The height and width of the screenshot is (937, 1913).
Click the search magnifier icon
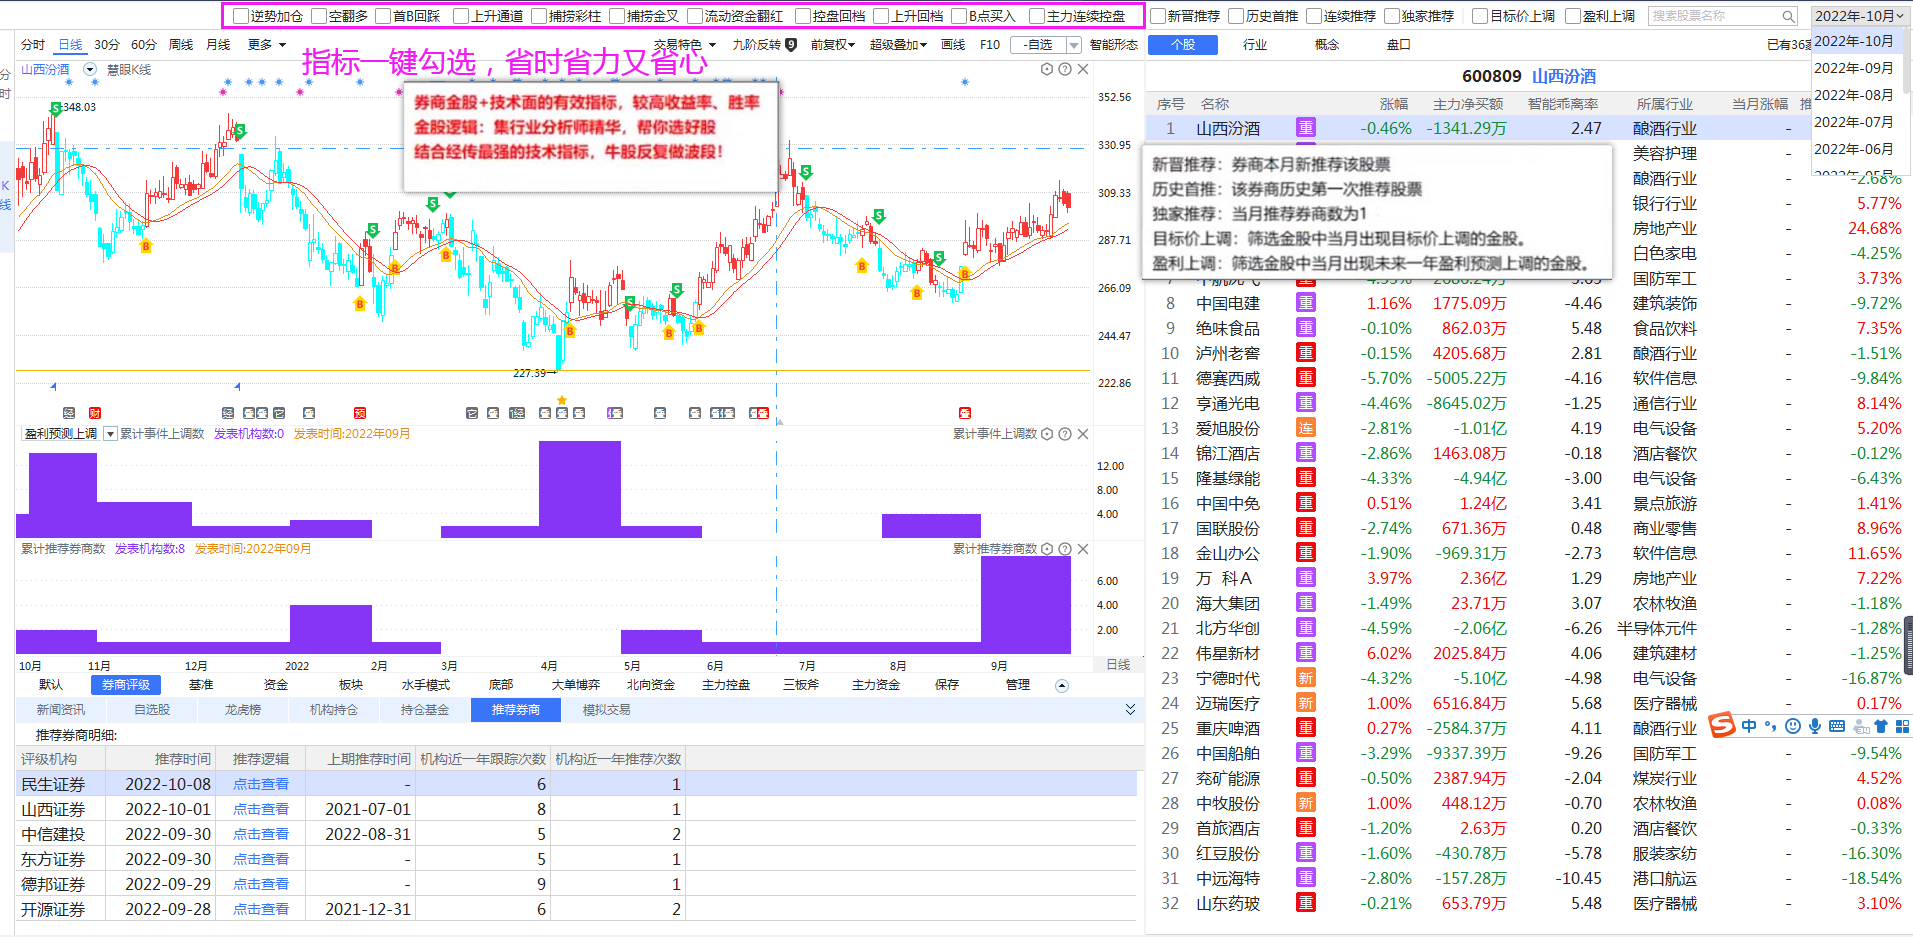[x=1788, y=16]
